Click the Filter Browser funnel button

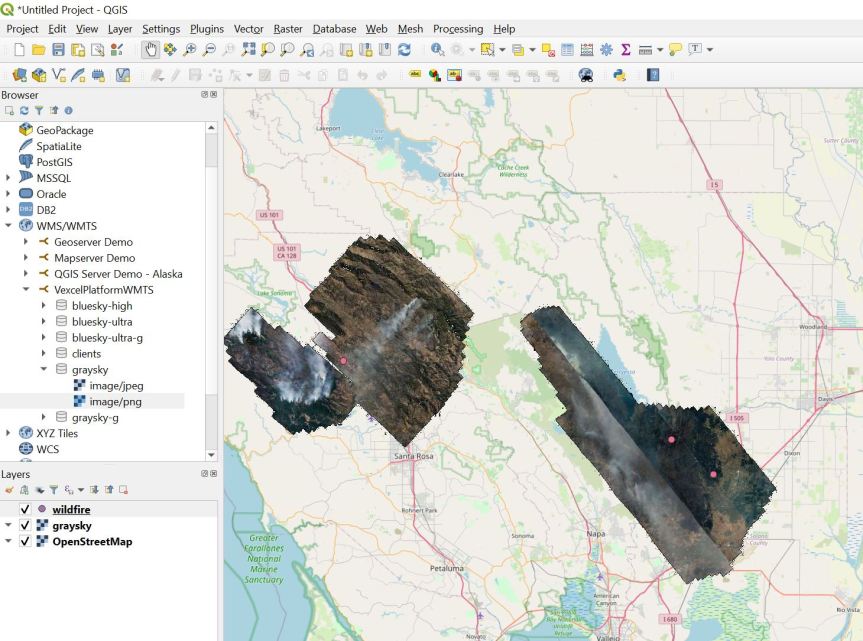pos(39,109)
